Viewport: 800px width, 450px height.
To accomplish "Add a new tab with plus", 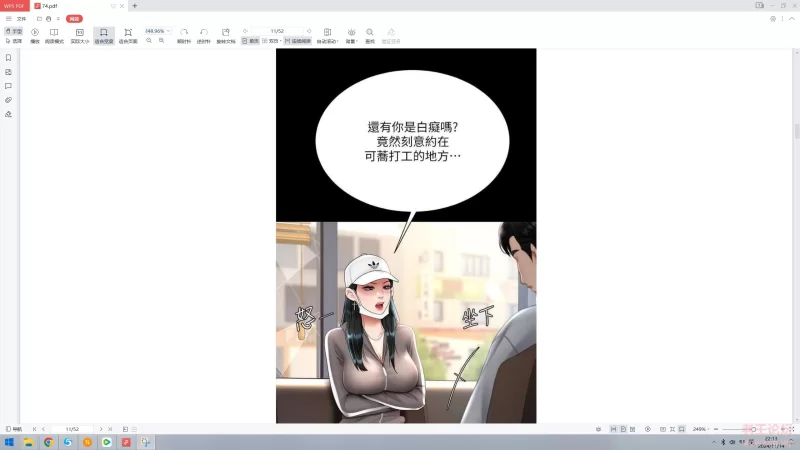I will pos(135,6).
